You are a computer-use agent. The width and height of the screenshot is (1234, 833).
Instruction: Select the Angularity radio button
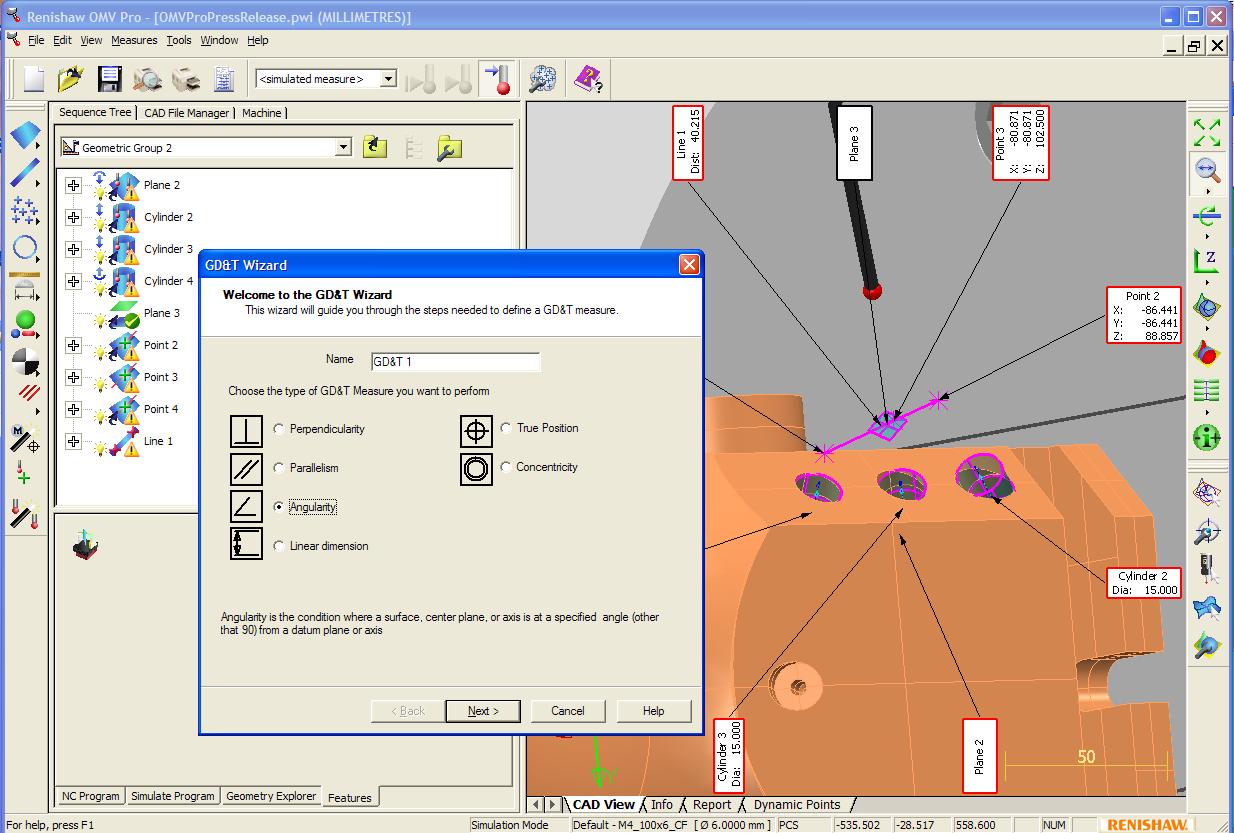pos(279,507)
